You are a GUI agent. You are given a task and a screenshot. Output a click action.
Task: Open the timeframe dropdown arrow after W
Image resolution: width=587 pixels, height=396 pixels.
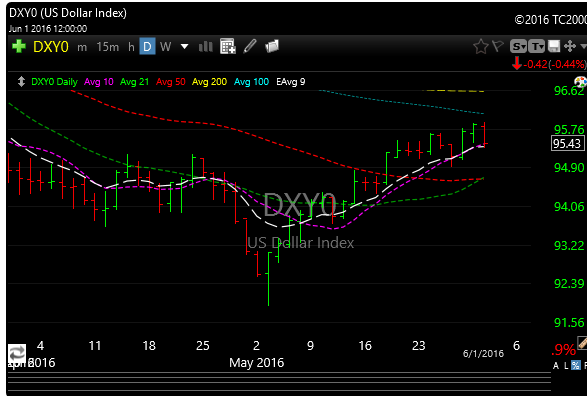click(184, 47)
